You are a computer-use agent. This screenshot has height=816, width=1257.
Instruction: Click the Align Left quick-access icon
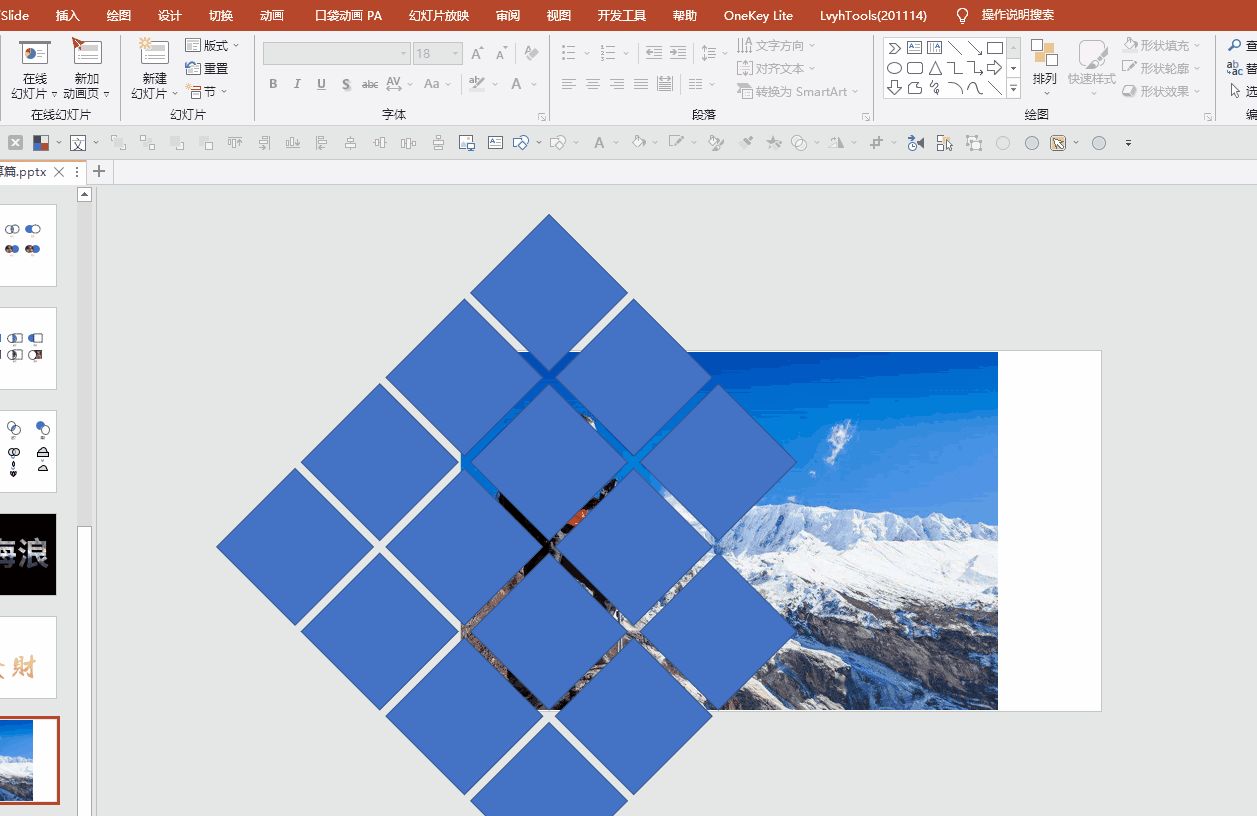[x=322, y=143]
